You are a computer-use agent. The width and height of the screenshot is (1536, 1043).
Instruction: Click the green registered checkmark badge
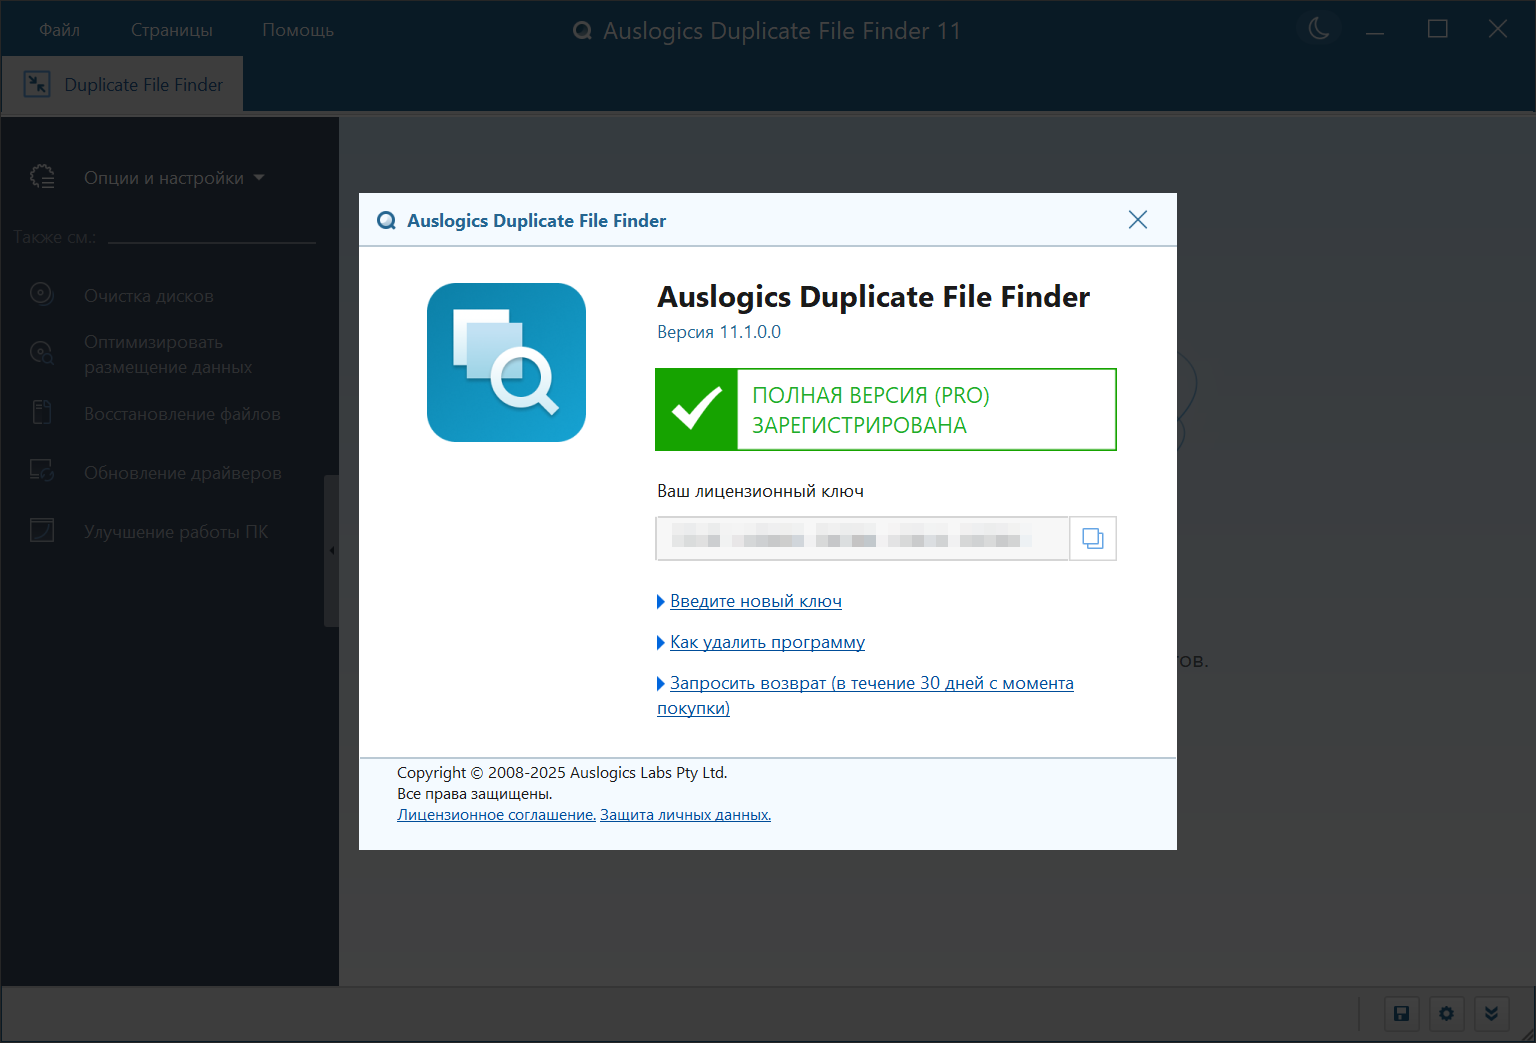pyautogui.click(x=696, y=409)
